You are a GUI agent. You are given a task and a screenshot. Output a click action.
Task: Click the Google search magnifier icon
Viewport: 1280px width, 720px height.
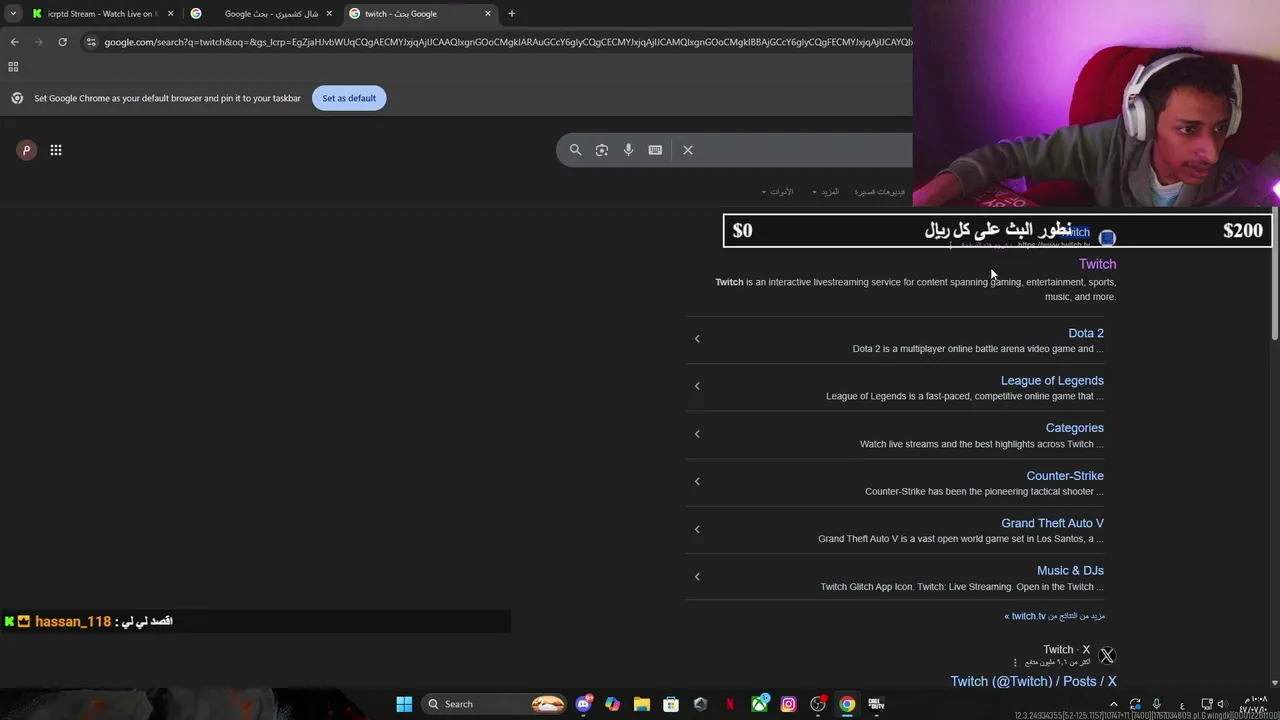[575, 150]
